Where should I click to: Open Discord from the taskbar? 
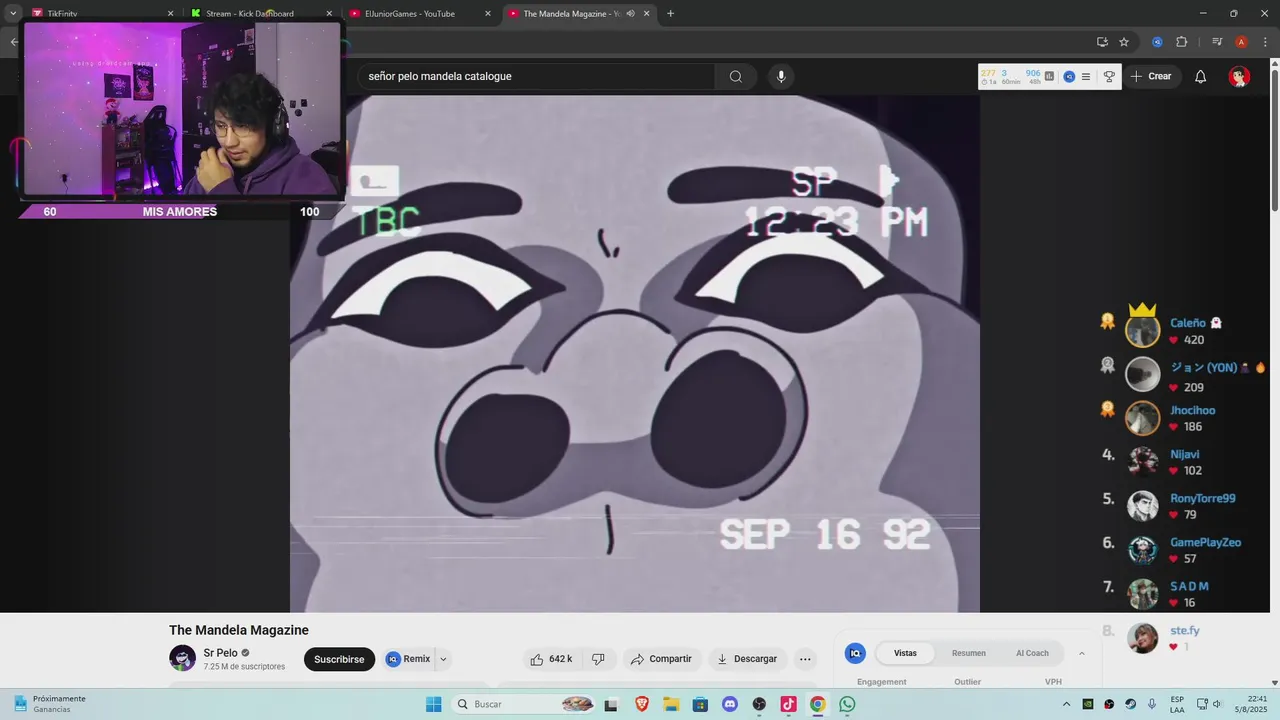click(730, 704)
